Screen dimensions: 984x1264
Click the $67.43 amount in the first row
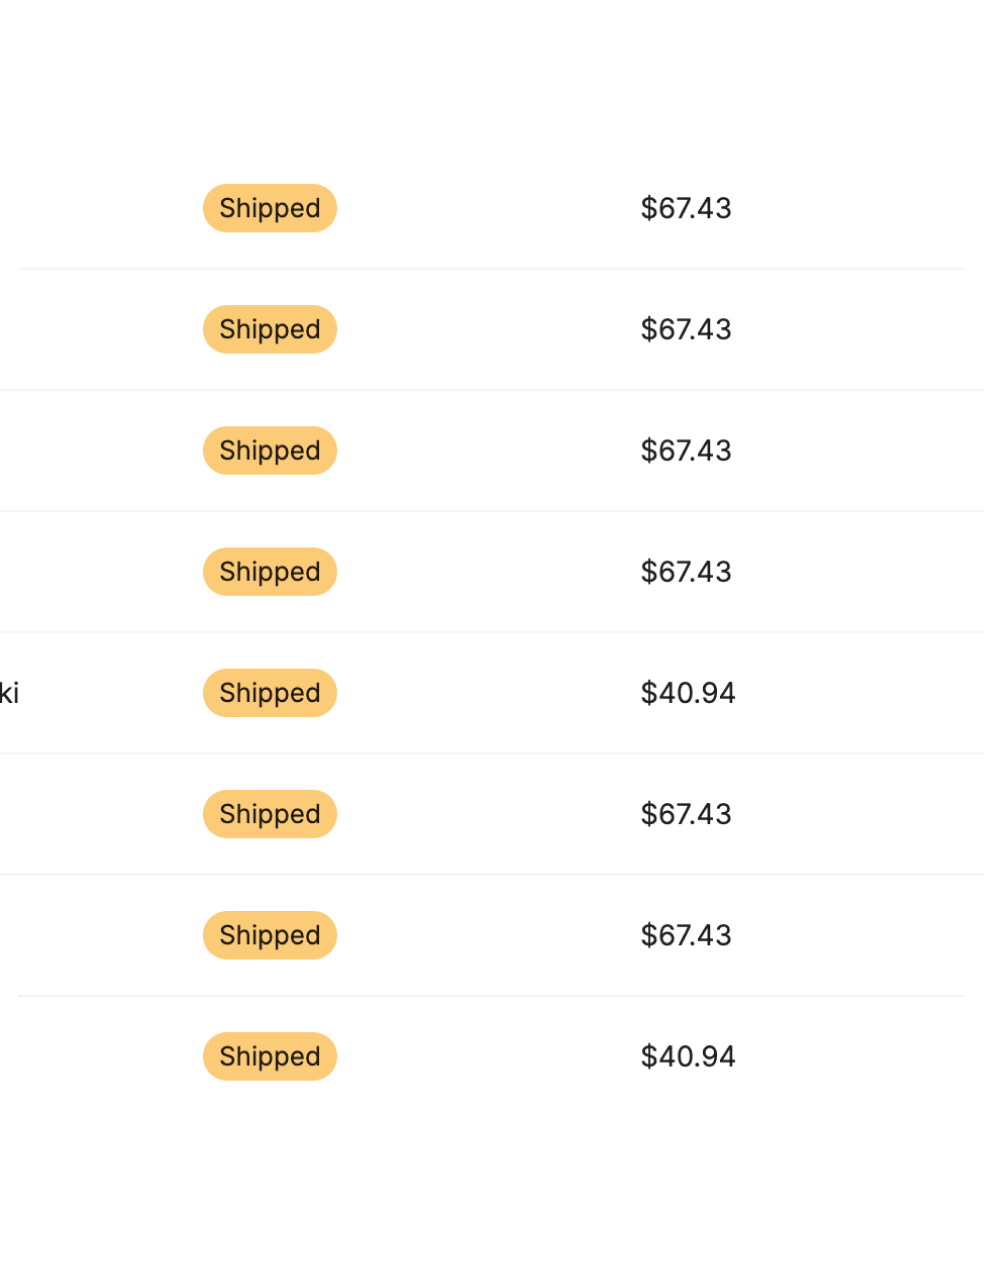pyautogui.click(x=686, y=208)
